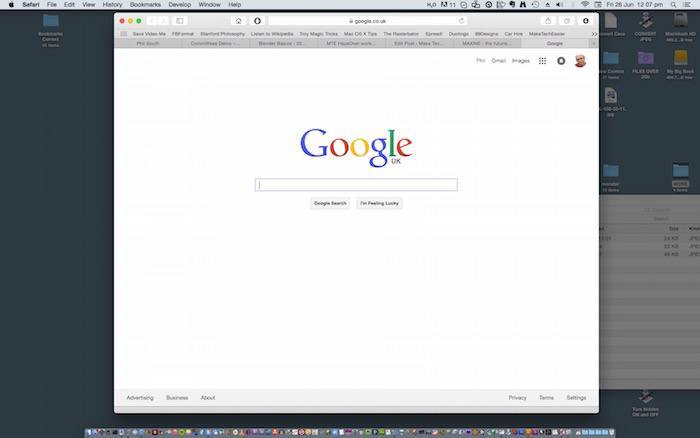The width and height of the screenshot is (700, 438).
Task: Expand the bookmarks bar overflow chevron
Action: coord(594,34)
